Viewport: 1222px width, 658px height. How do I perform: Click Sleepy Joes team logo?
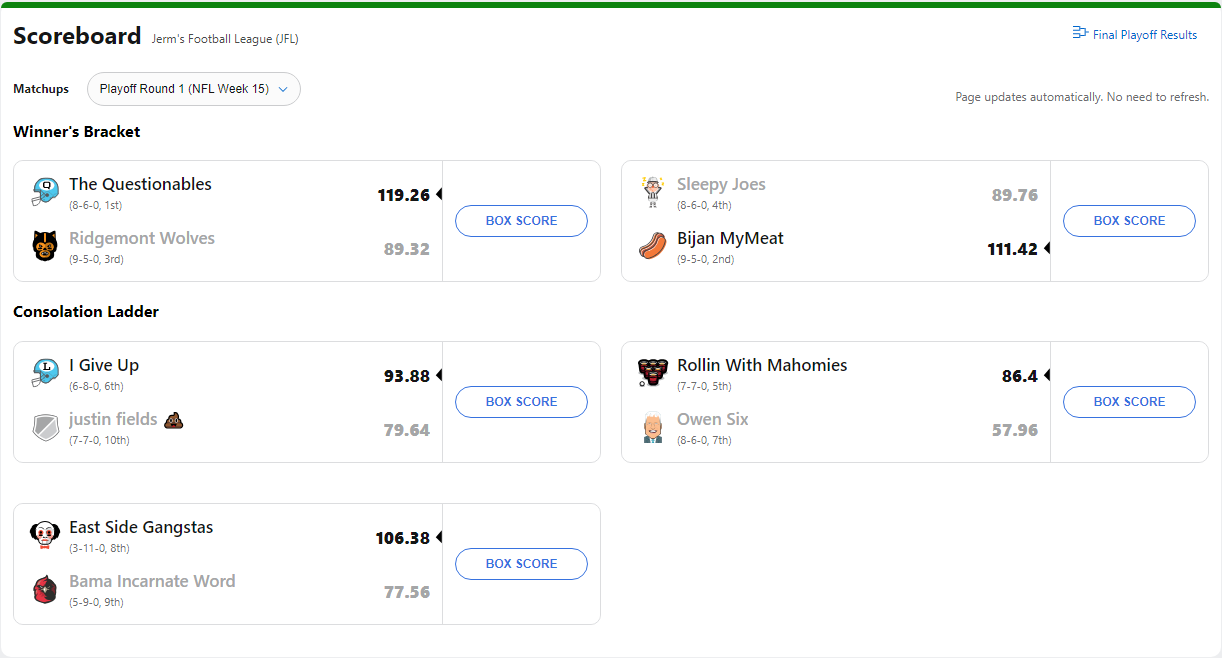(653, 192)
